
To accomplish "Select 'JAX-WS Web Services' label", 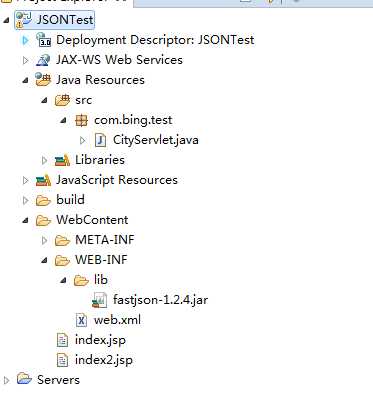I will tap(119, 60).
